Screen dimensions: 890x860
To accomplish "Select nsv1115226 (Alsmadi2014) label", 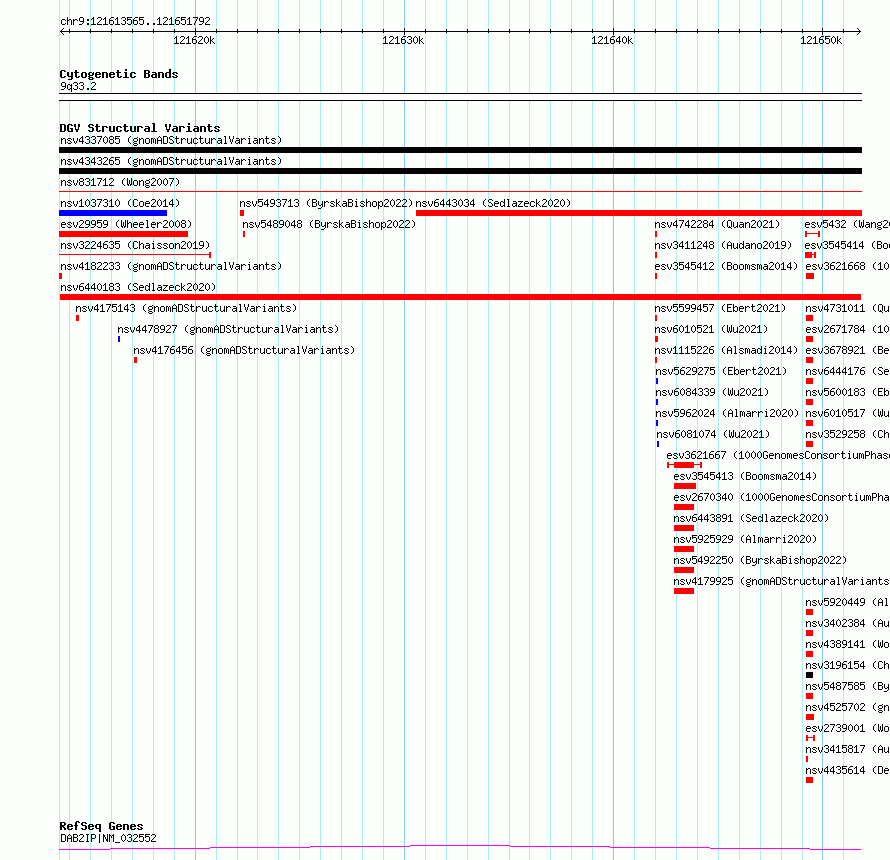I will 726,350.
